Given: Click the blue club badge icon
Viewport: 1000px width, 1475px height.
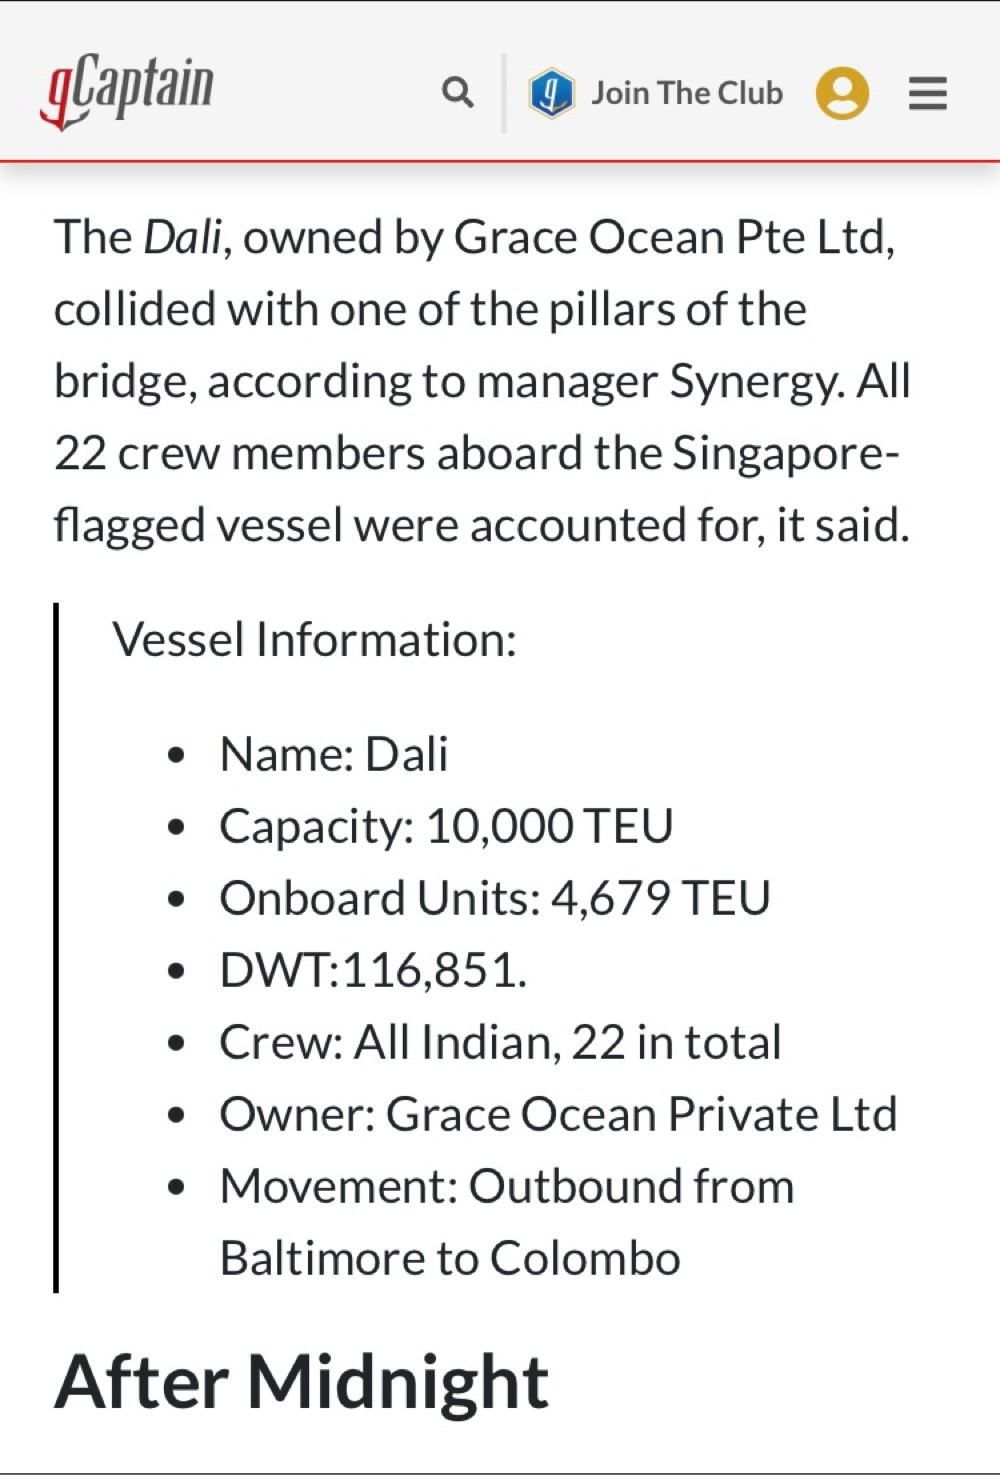Looking at the screenshot, I should [x=551, y=94].
